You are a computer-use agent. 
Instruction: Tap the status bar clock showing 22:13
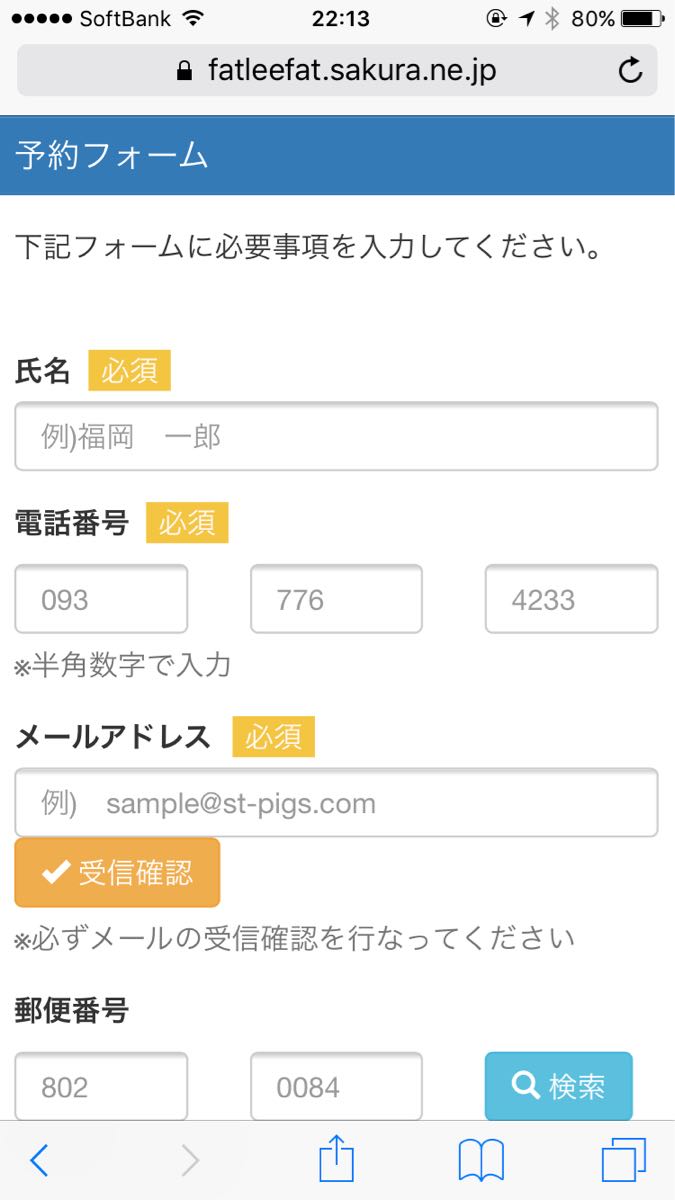point(340,19)
